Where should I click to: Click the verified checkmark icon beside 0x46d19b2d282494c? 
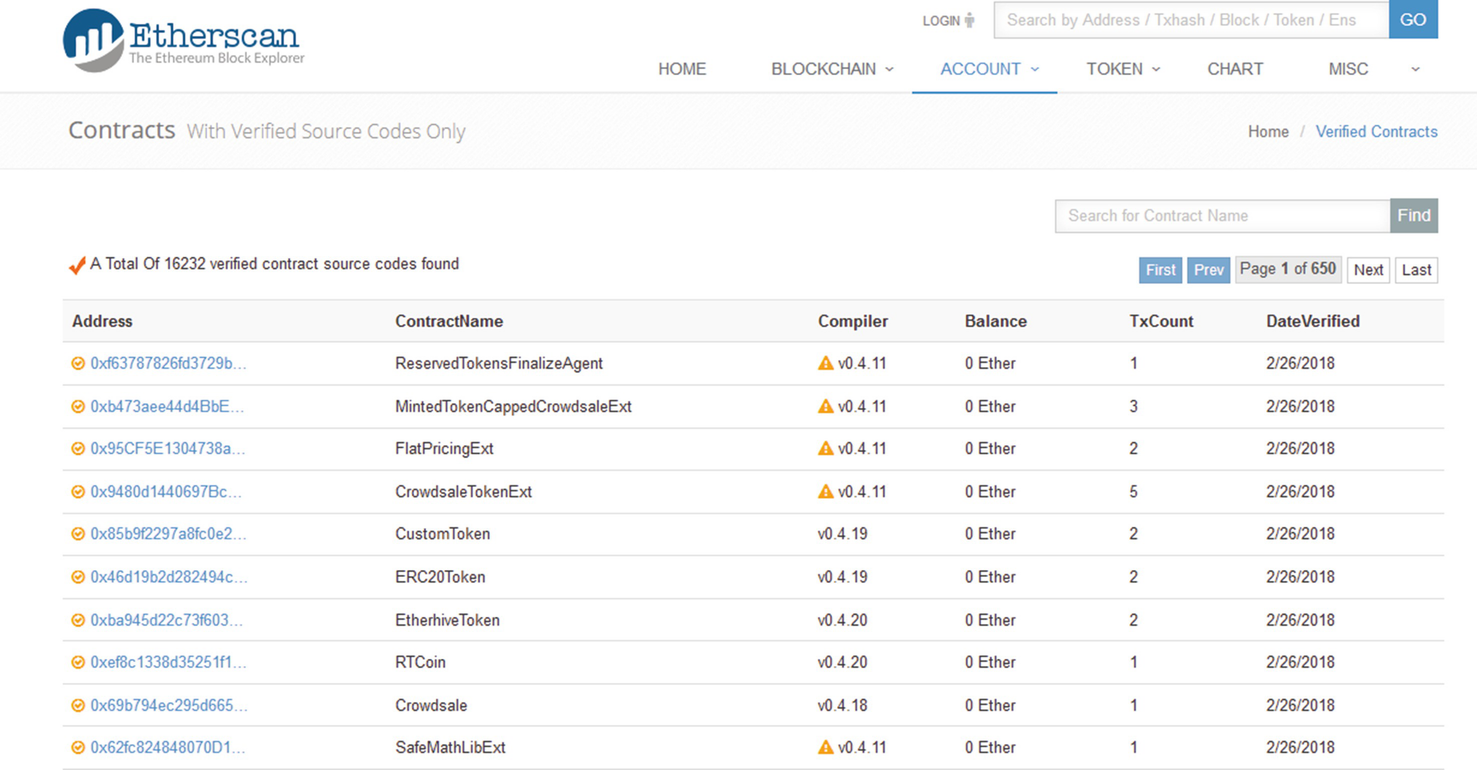pos(78,577)
